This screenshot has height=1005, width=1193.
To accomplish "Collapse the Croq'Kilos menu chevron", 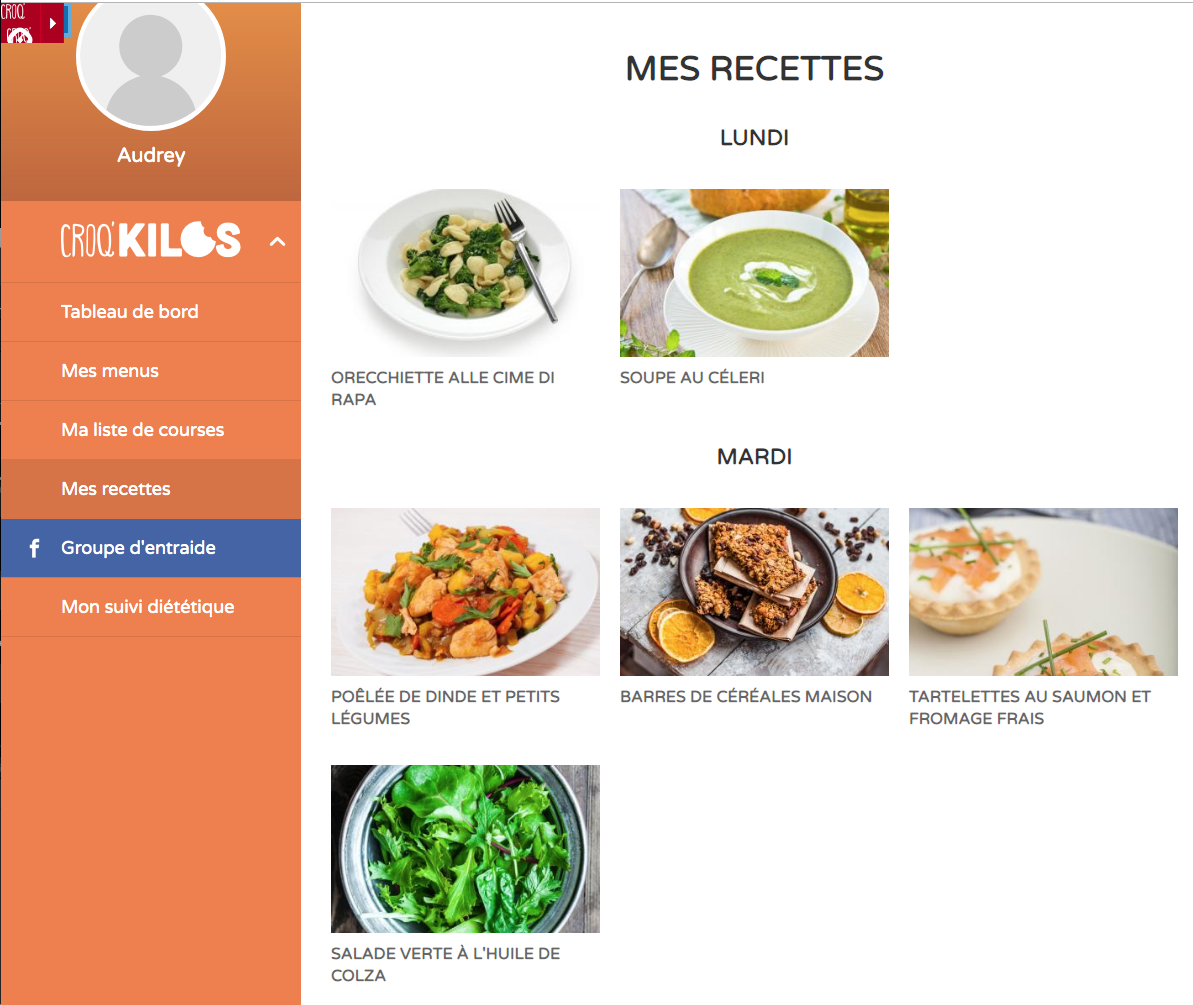I will click(x=278, y=242).
